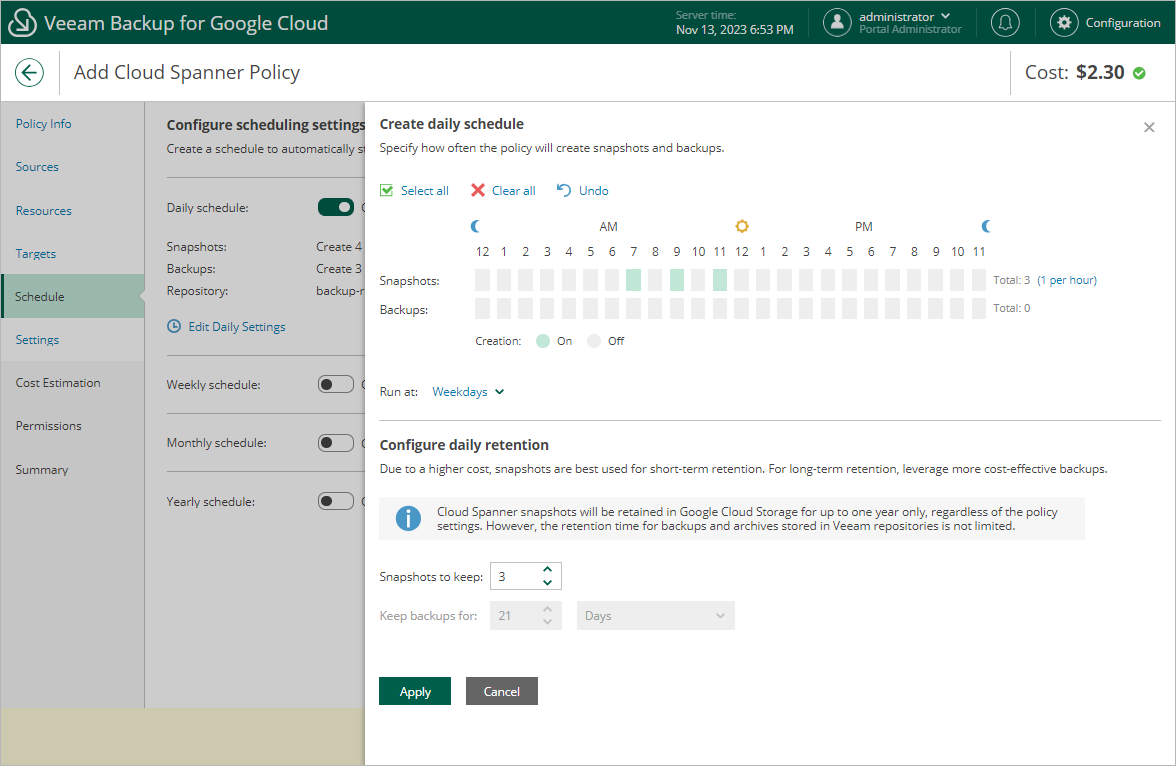Toggle the 11 PM backup cell
The image size is (1176, 766).
(x=979, y=308)
